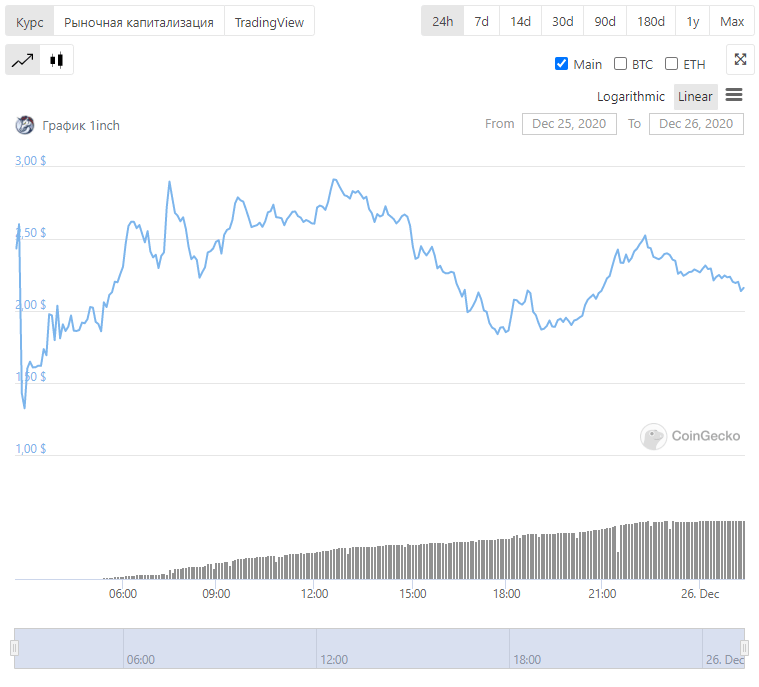Switch chart to Logarithmic scale
The height and width of the screenshot is (687, 759).
pyautogui.click(x=630, y=96)
